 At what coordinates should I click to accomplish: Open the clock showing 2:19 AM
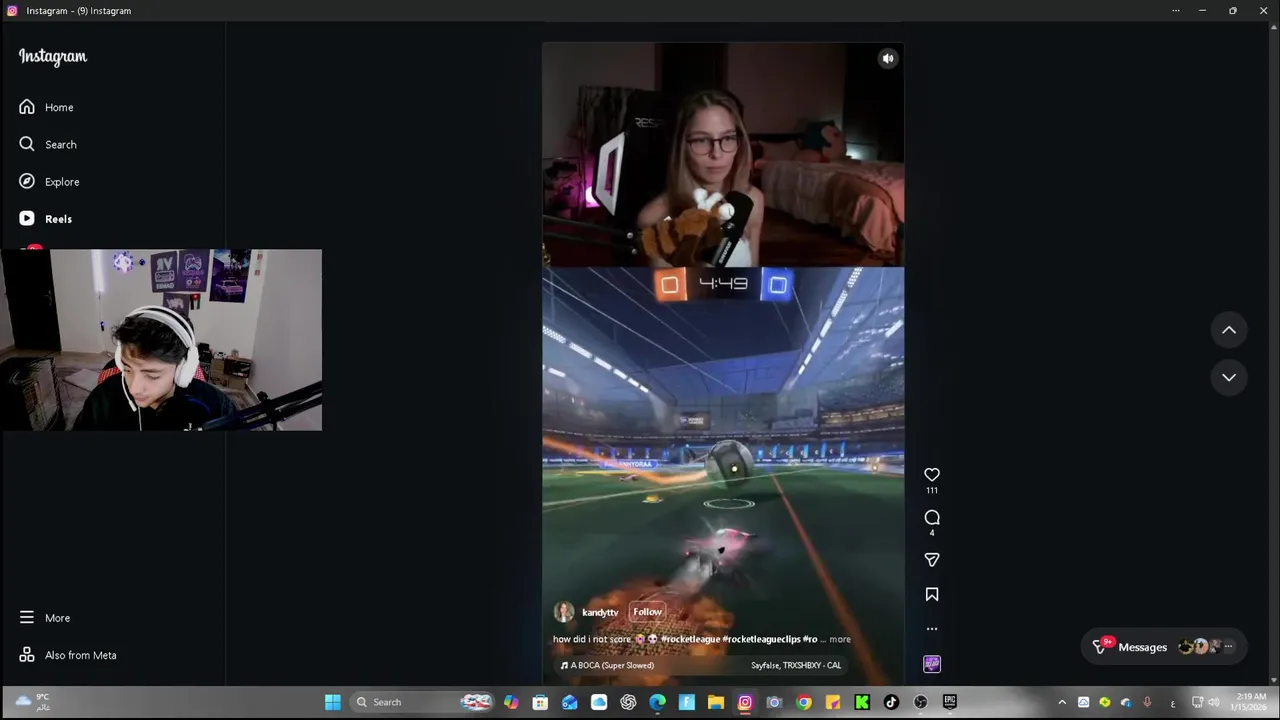(x=1251, y=702)
